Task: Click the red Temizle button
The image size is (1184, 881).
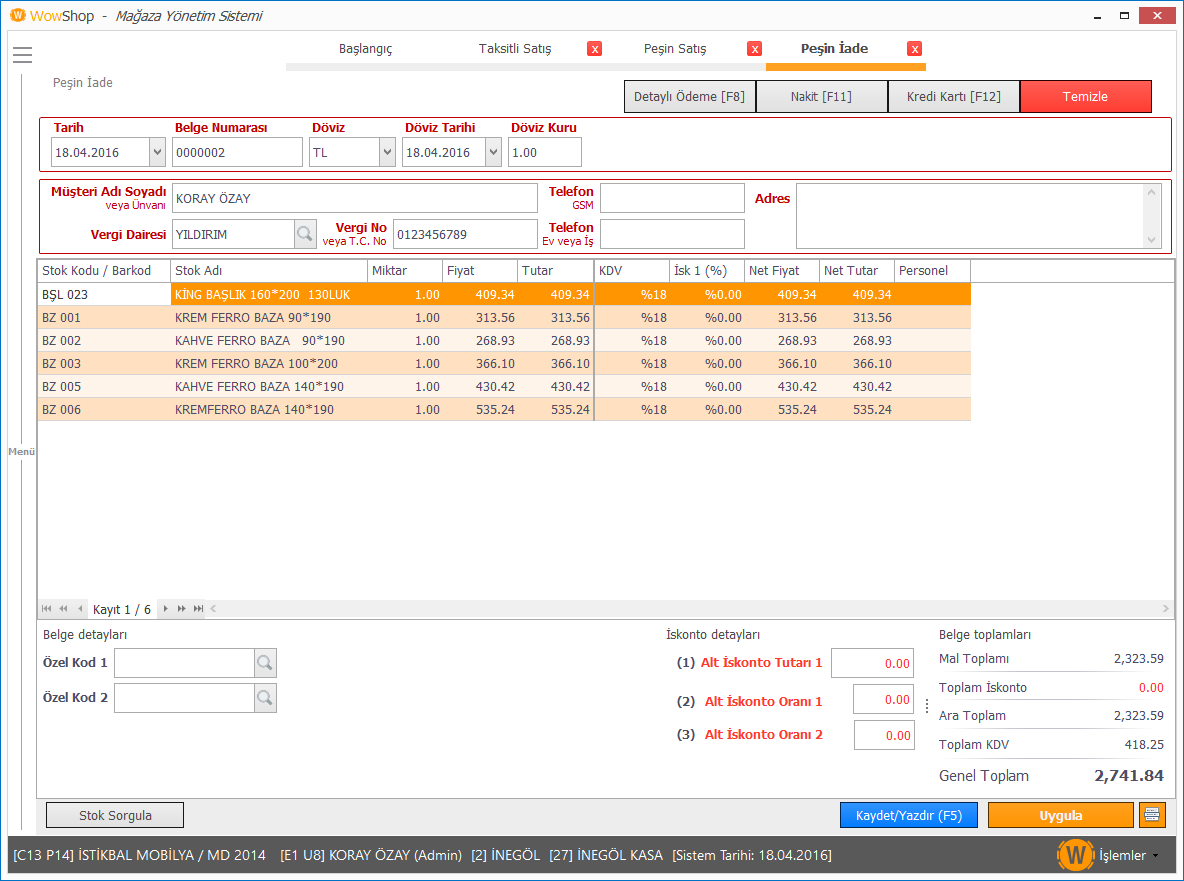Action: click(x=1085, y=97)
